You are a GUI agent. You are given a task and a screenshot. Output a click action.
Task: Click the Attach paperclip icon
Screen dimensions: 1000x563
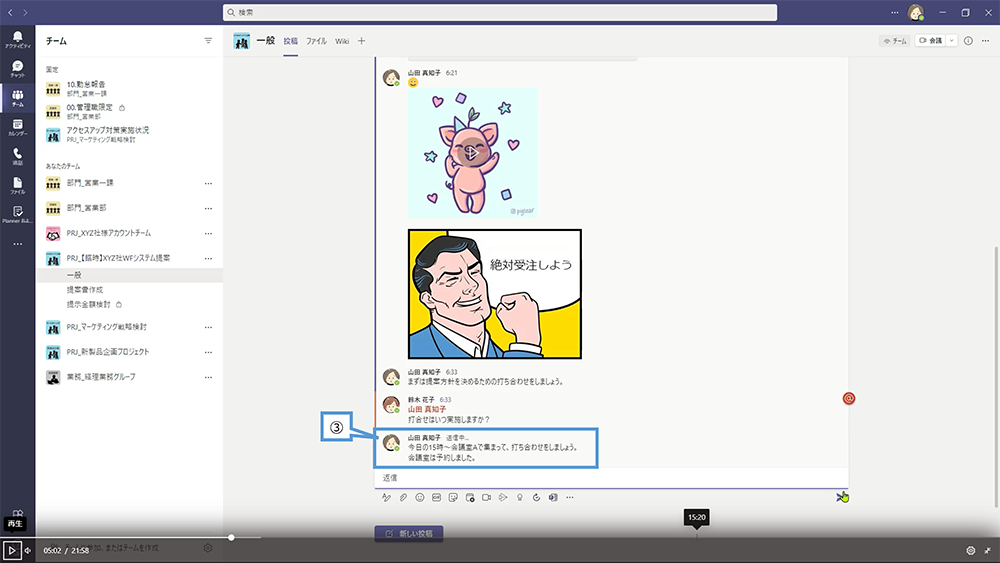click(403, 497)
